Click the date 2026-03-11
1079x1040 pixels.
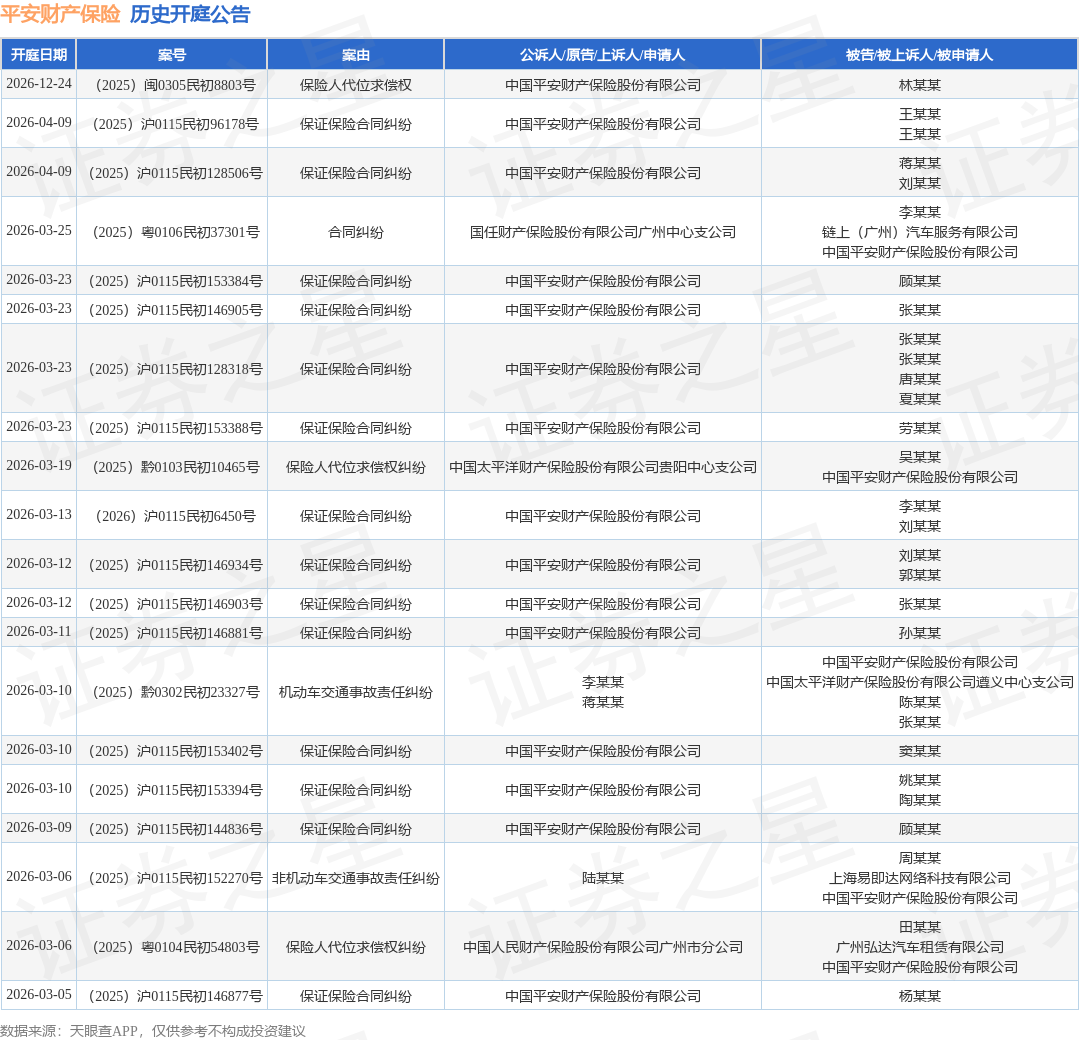tap(39, 632)
